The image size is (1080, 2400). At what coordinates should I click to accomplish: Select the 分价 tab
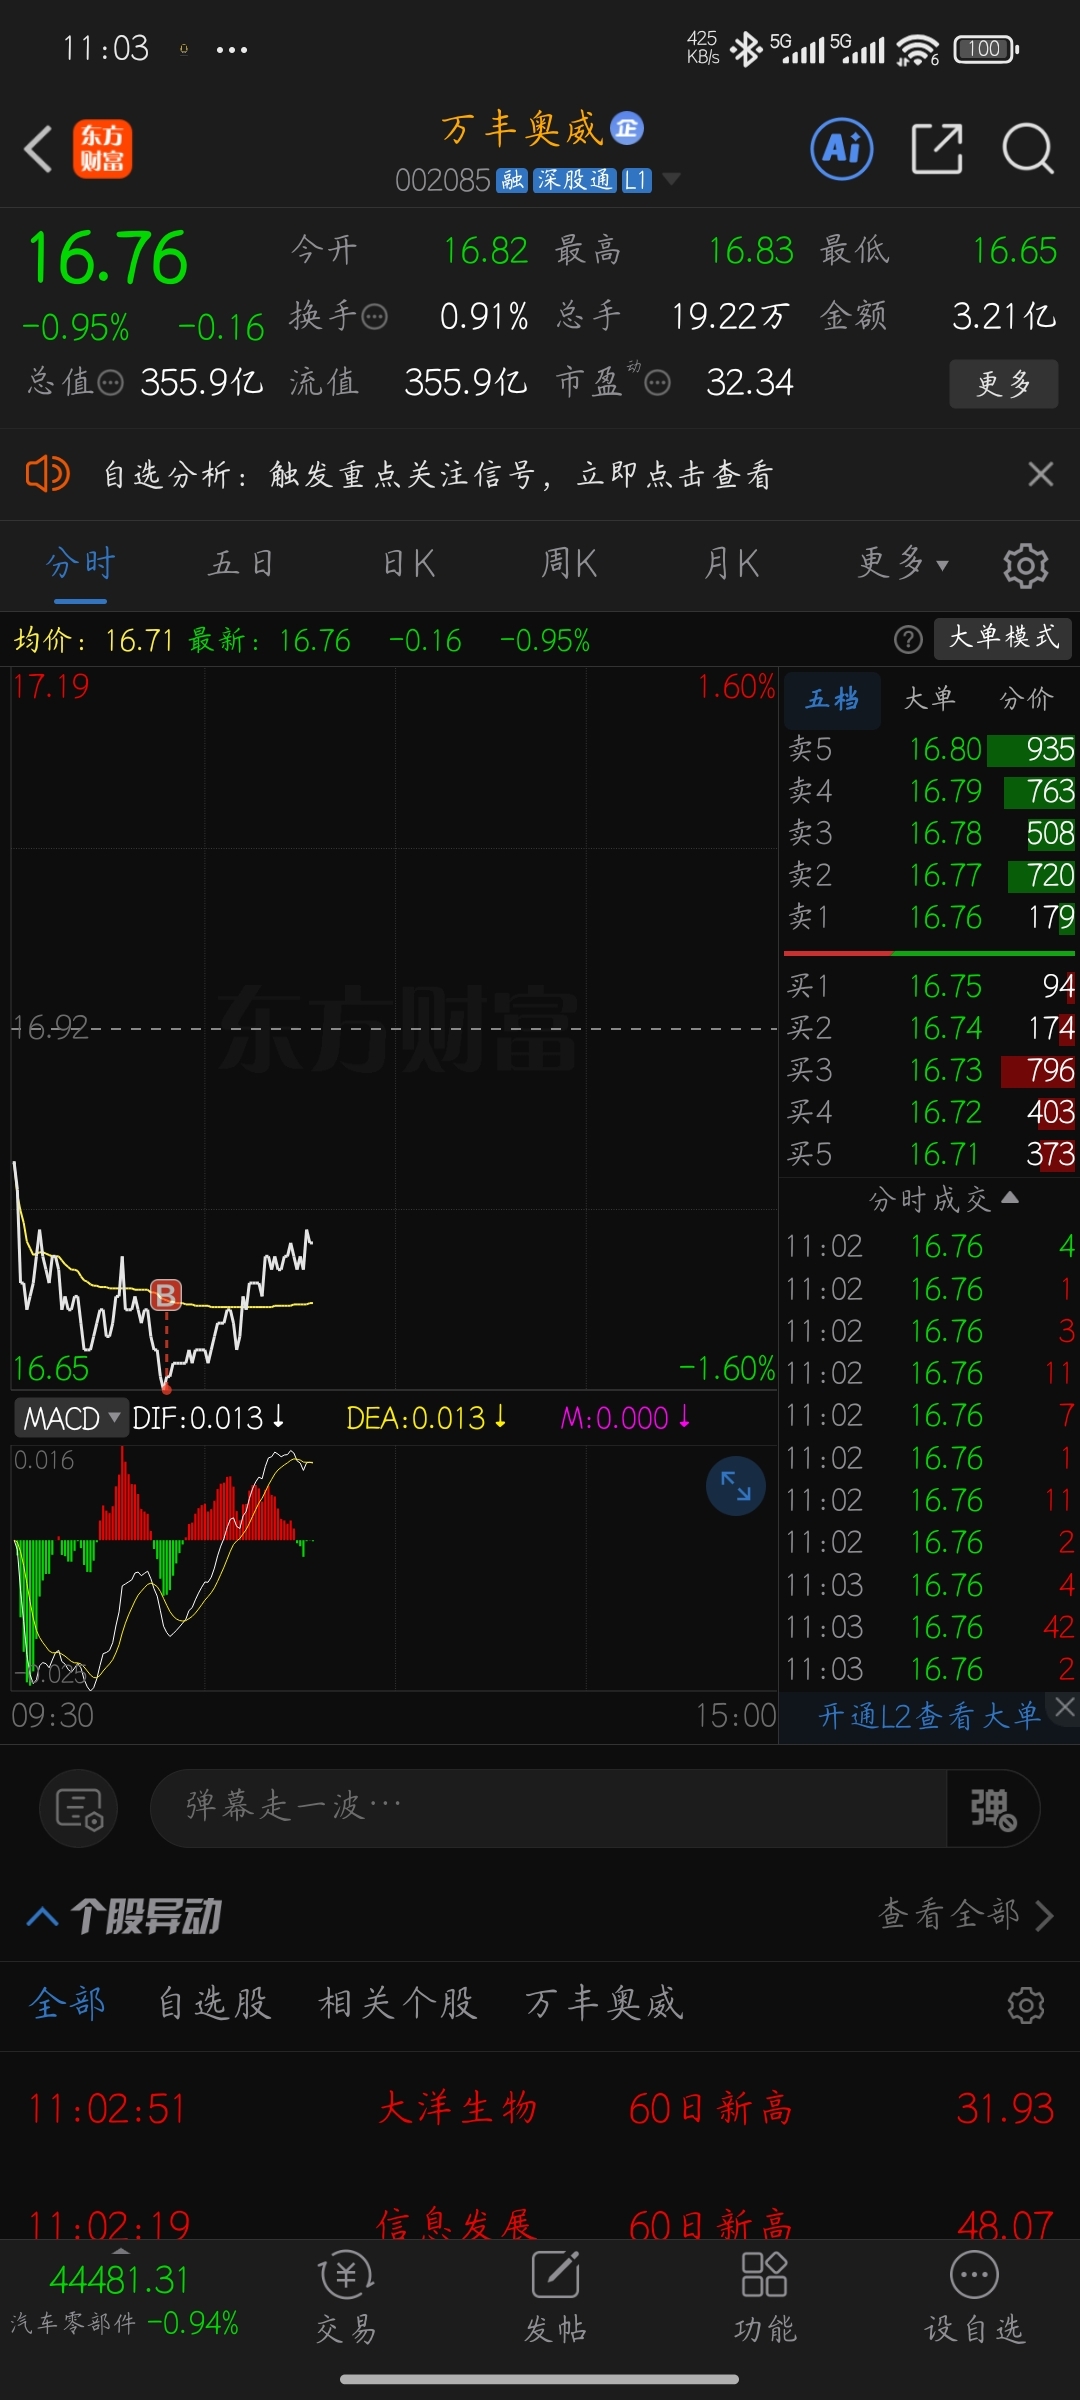pyautogui.click(x=1027, y=699)
